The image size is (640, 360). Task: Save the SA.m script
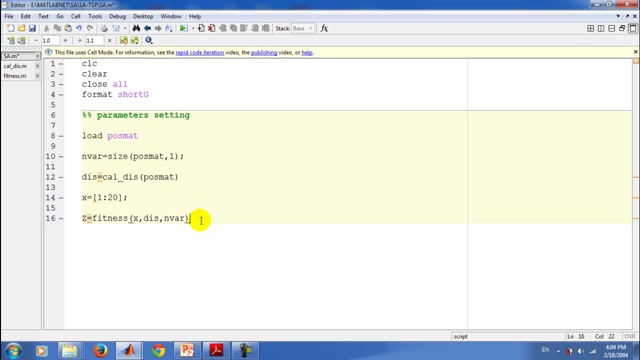[x=32, y=28]
